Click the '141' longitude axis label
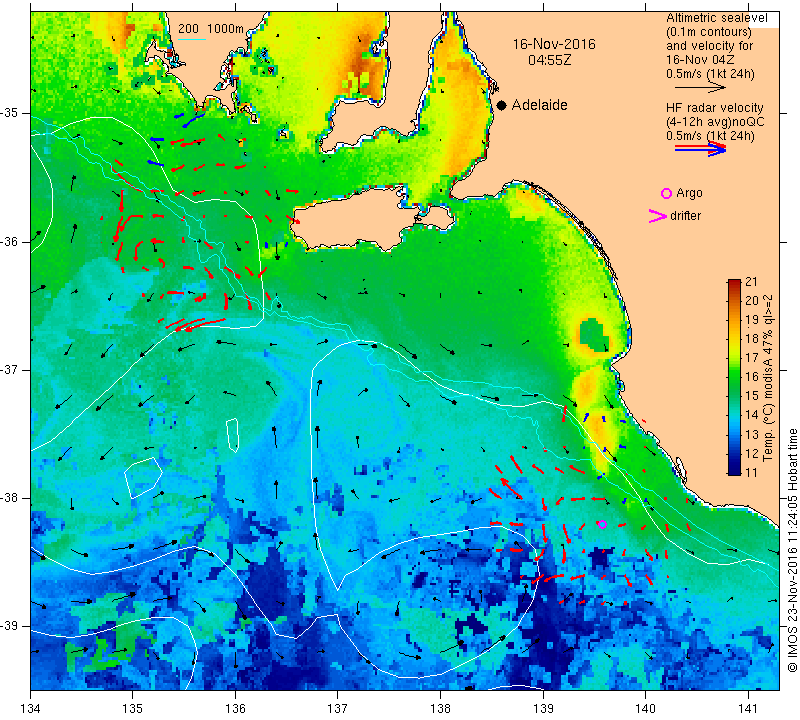Image resolution: width=800 pixels, height=720 pixels. pos(748,708)
